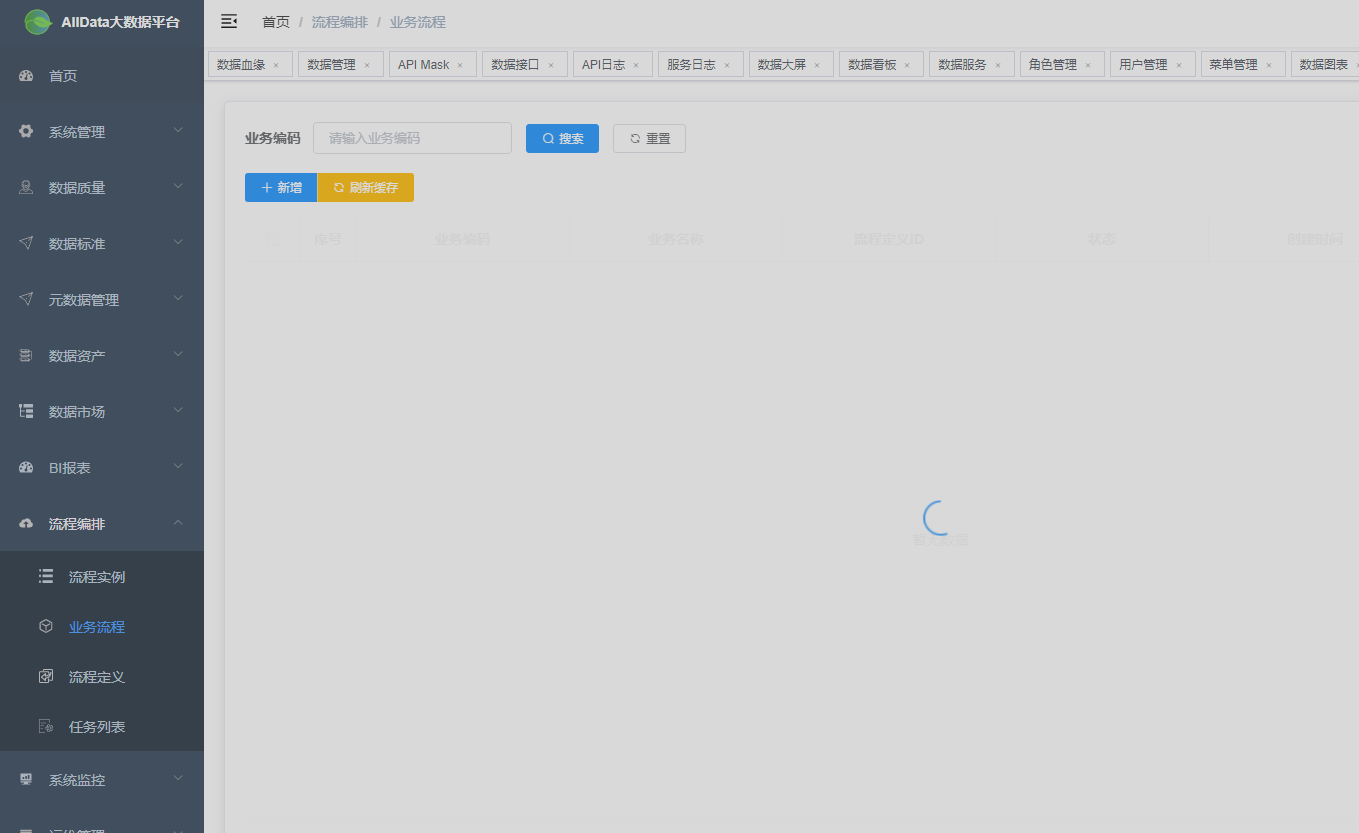Expand the 数据质量 menu chevron
1359x833 pixels.
click(178, 187)
